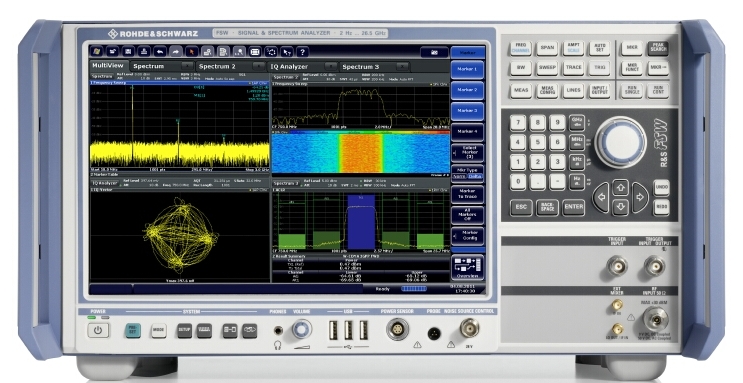Click the save floppy disk icon
743x383 pixels.
pos(127,52)
